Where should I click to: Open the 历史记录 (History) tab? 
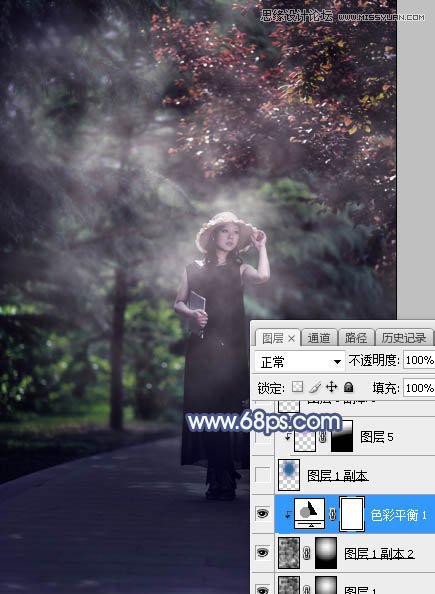404,338
